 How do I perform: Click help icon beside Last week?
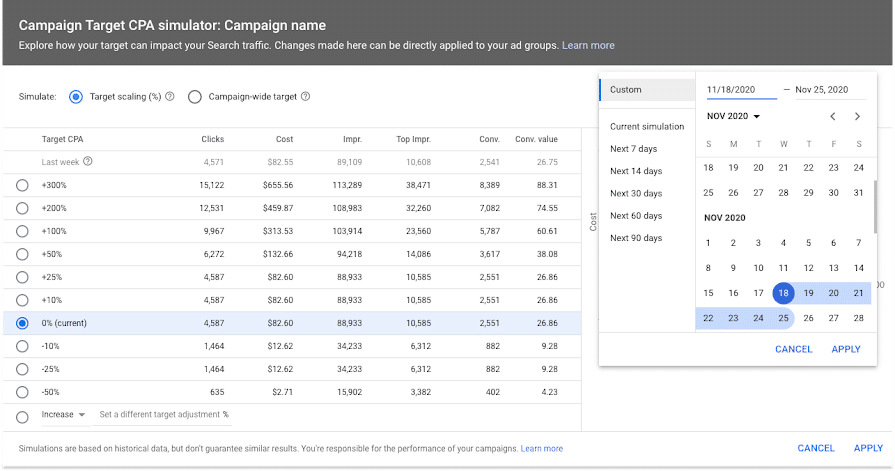[88, 161]
